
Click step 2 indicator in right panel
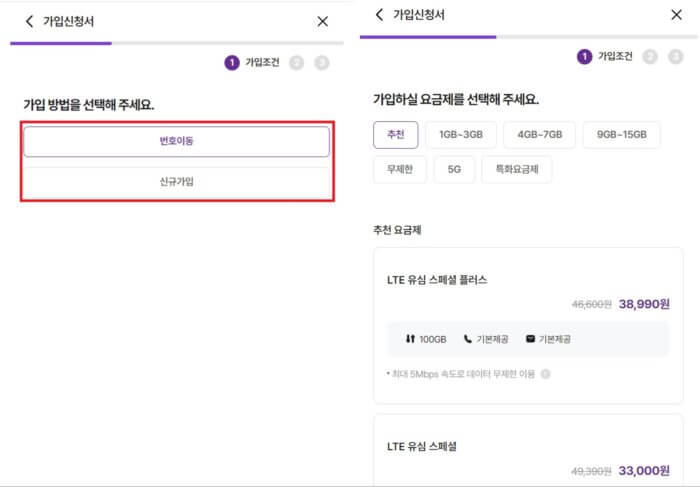click(650, 56)
